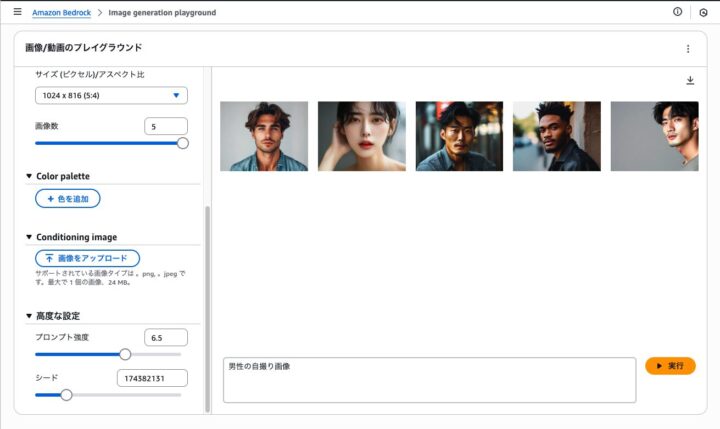Viewport: 720px width, 429px height.
Task: Click the 画像数 slider handle
Action: click(183, 143)
